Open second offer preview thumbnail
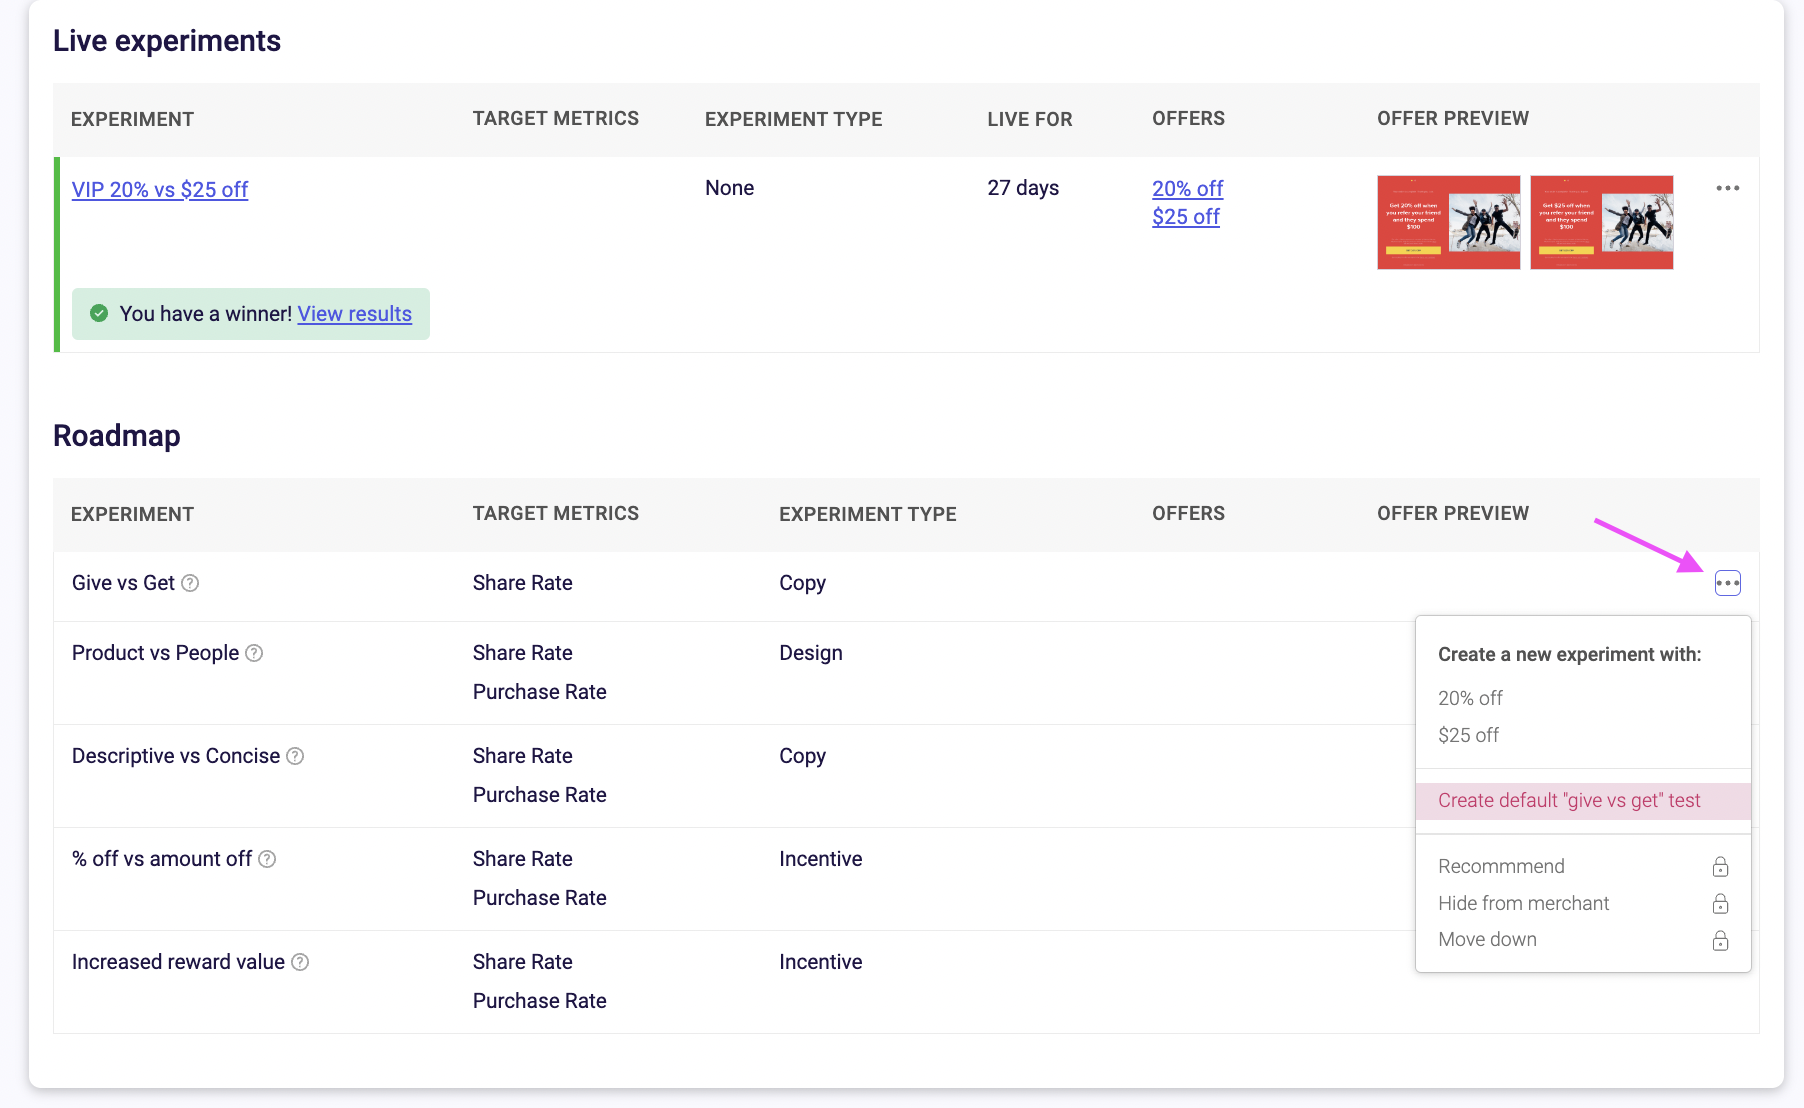 click(1602, 222)
